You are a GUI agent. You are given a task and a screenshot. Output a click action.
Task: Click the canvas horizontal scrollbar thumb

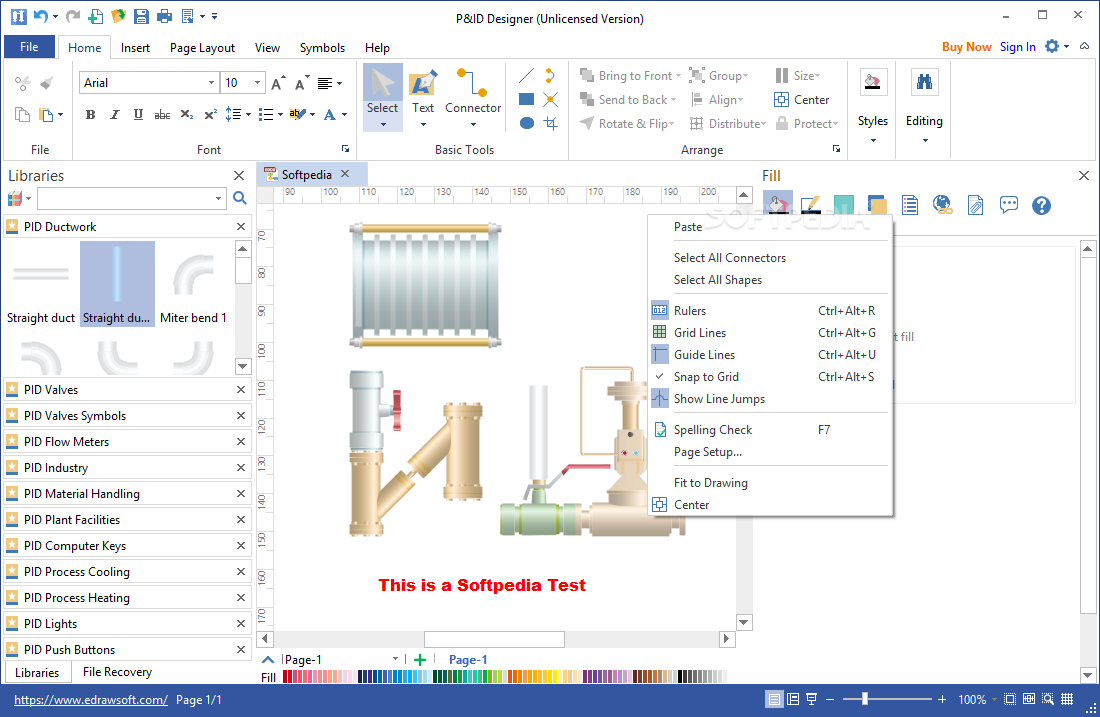pyautogui.click(x=494, y=638)
